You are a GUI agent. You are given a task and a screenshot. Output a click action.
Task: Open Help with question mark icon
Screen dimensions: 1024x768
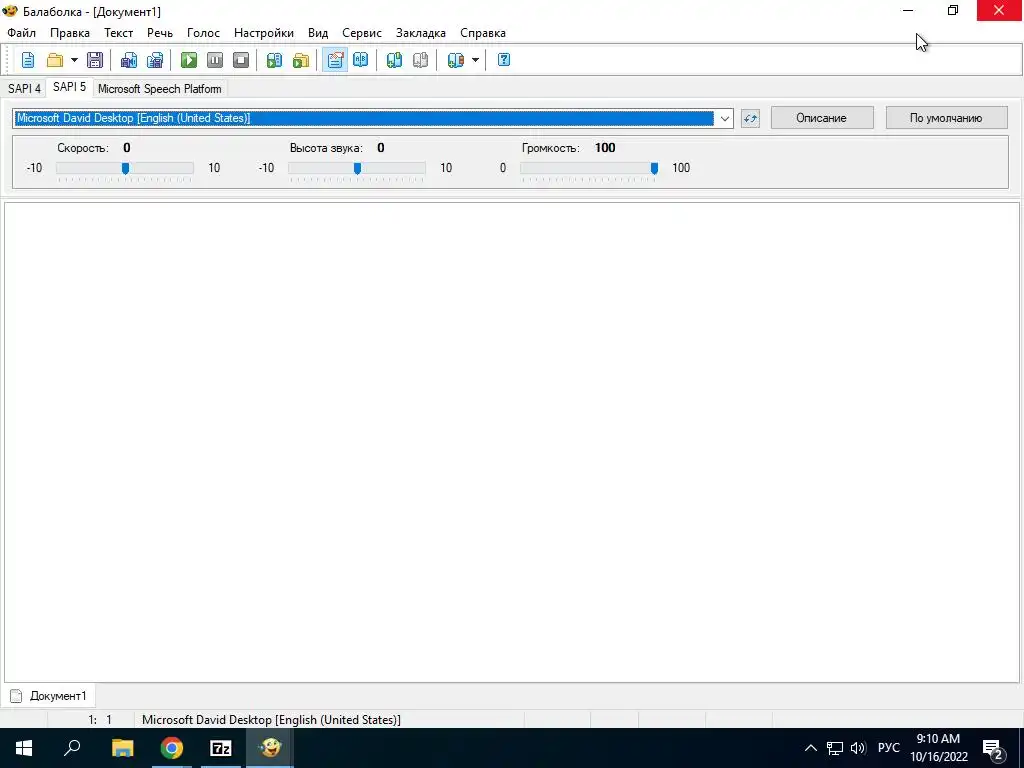click(x=504, y=60)
